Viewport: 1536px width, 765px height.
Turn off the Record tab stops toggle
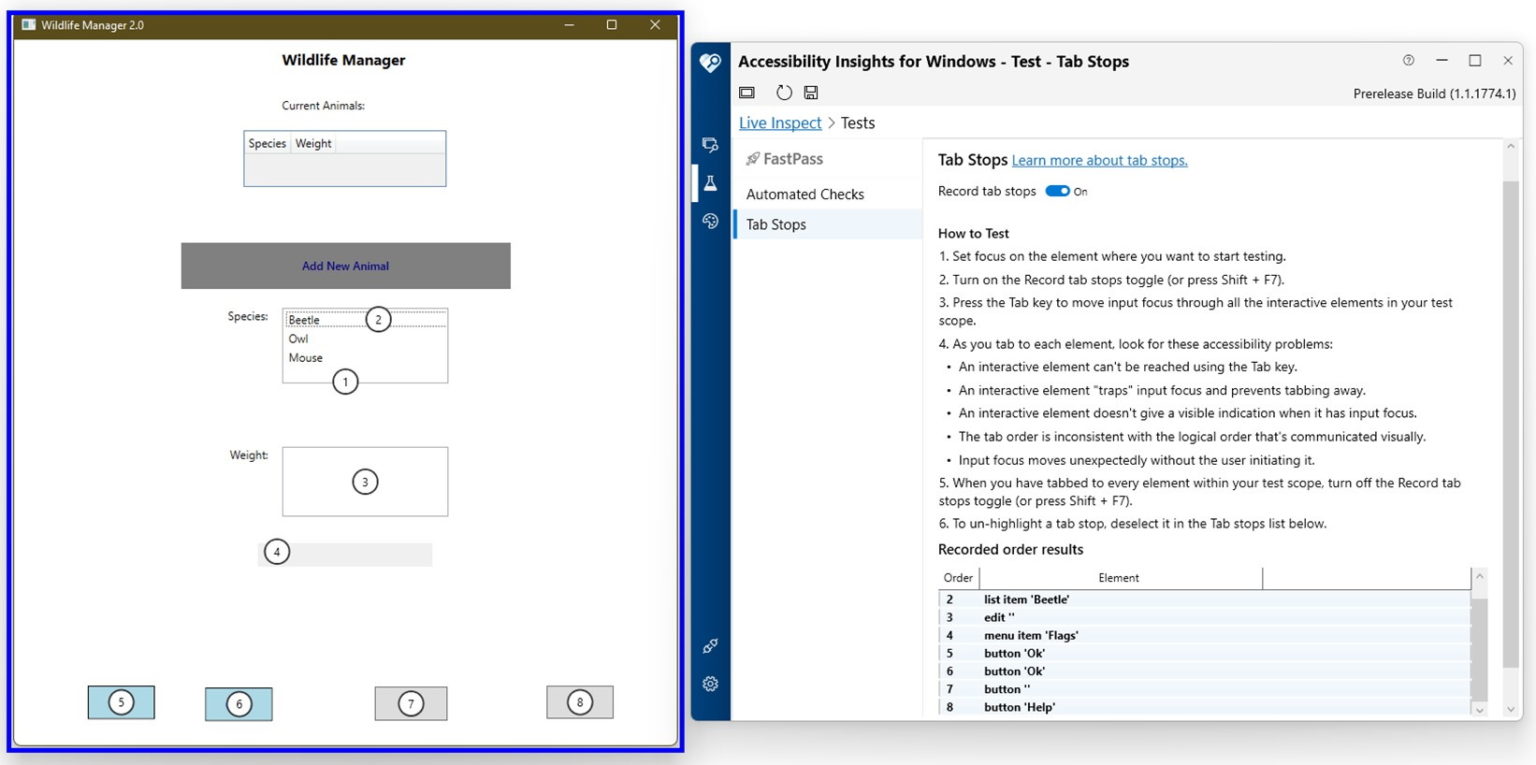tap(1058, 191)
